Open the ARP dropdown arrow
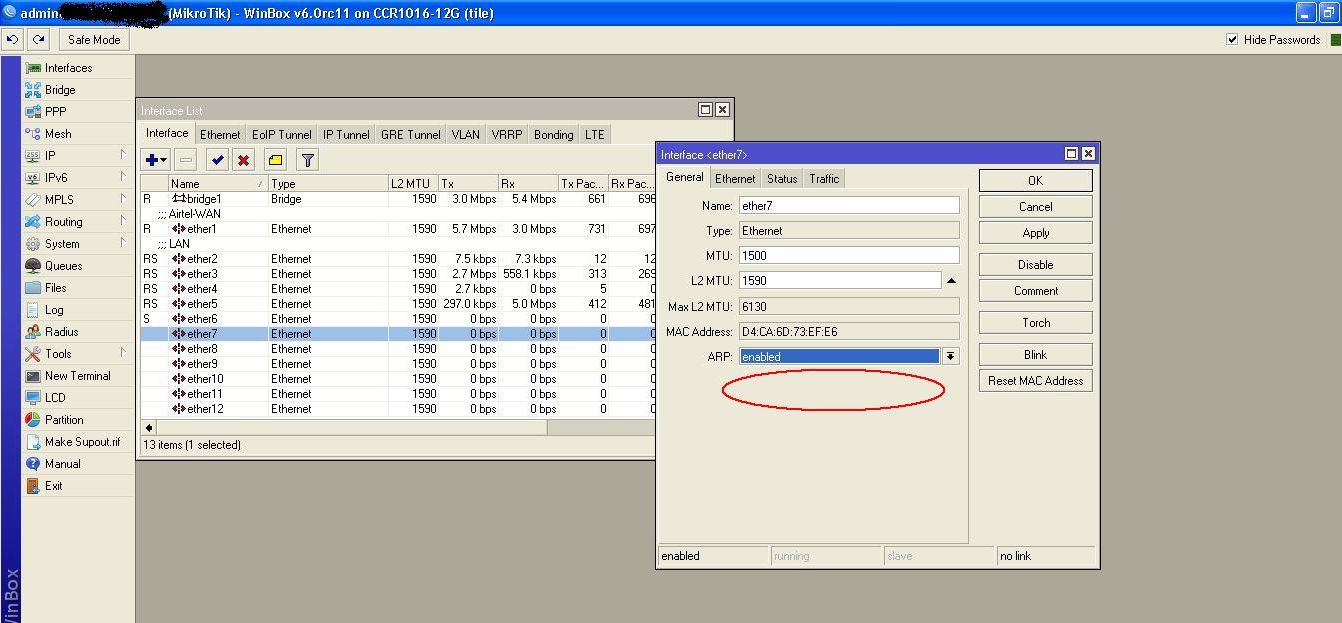Image resolution: width=1342 pixels, height=623 pixels. [x=950, y=356]
